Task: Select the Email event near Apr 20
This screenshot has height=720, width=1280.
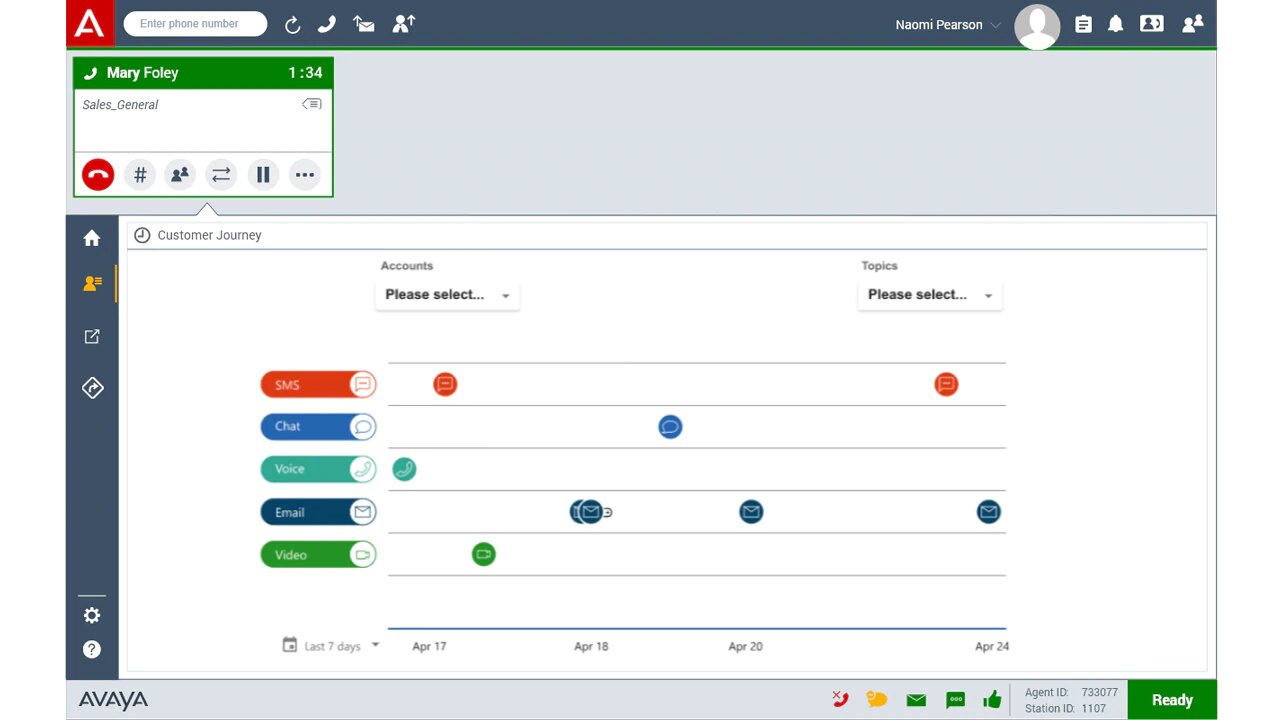Action: (751, 512)
